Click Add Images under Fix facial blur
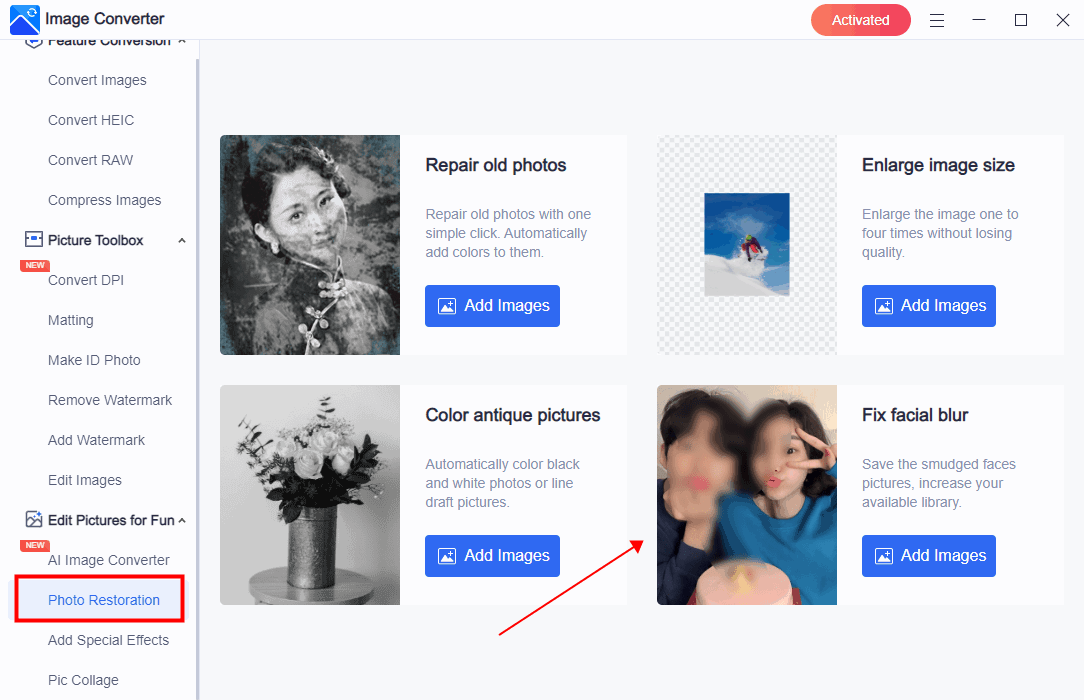This screenshot has width=1084, height=700. 929,556
